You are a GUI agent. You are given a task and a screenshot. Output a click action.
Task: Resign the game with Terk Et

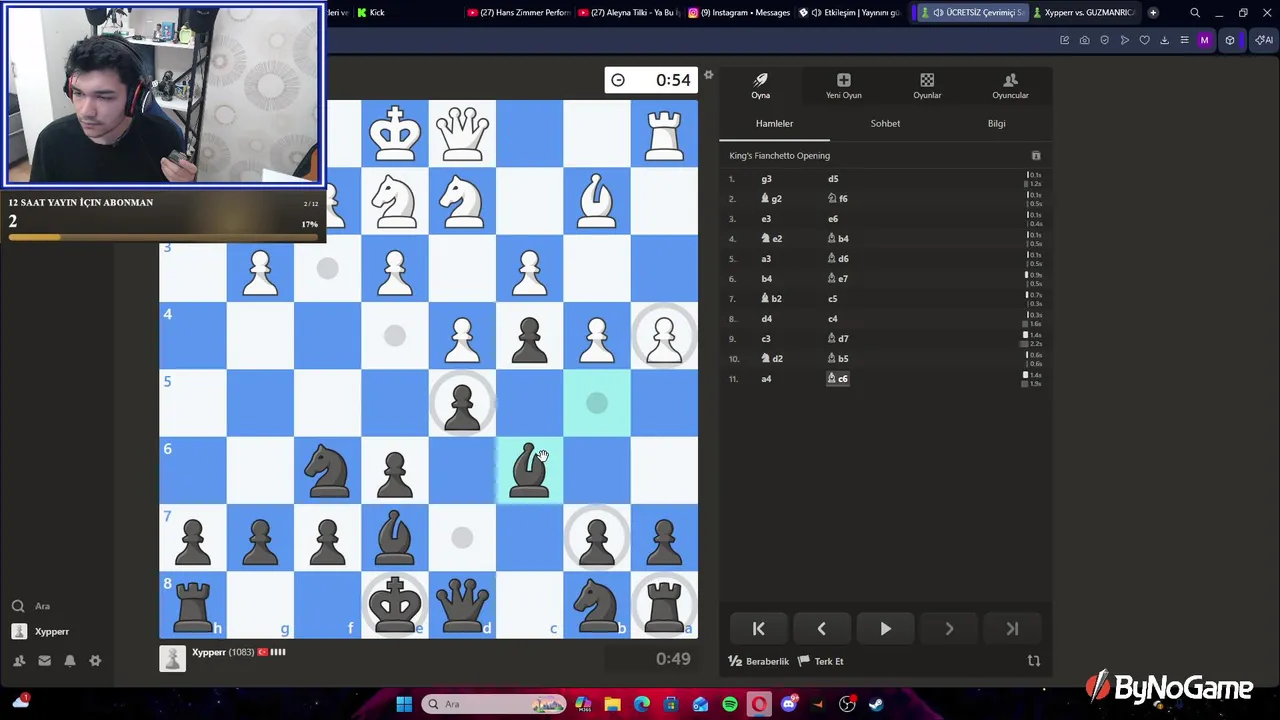pos(821,661)
